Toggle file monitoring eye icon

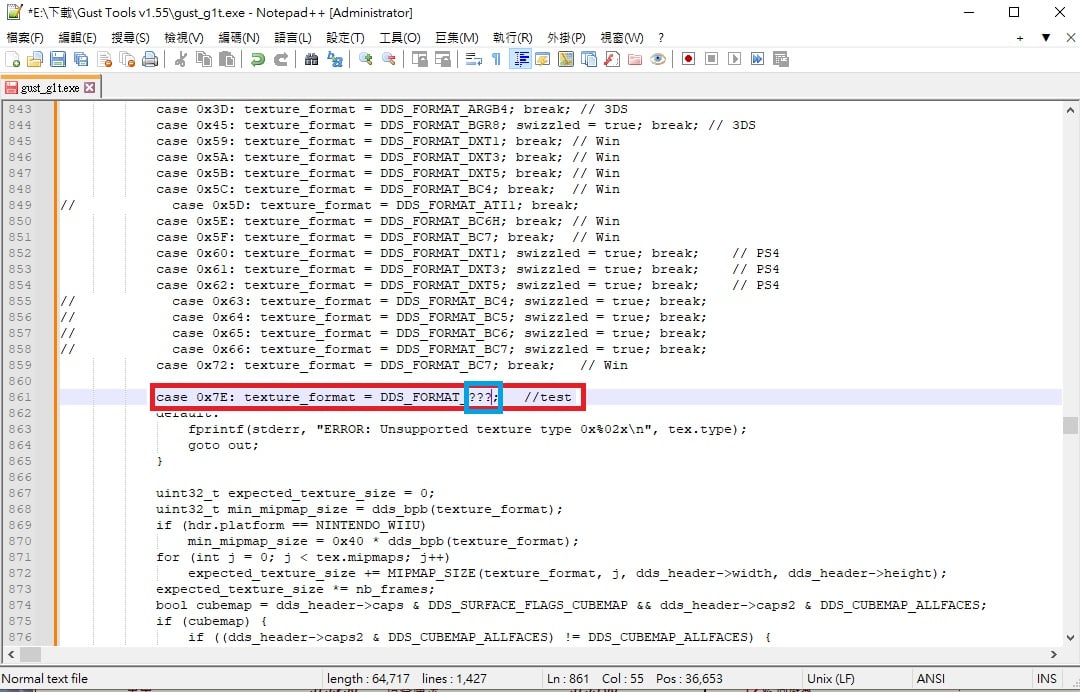click(658, 59)
